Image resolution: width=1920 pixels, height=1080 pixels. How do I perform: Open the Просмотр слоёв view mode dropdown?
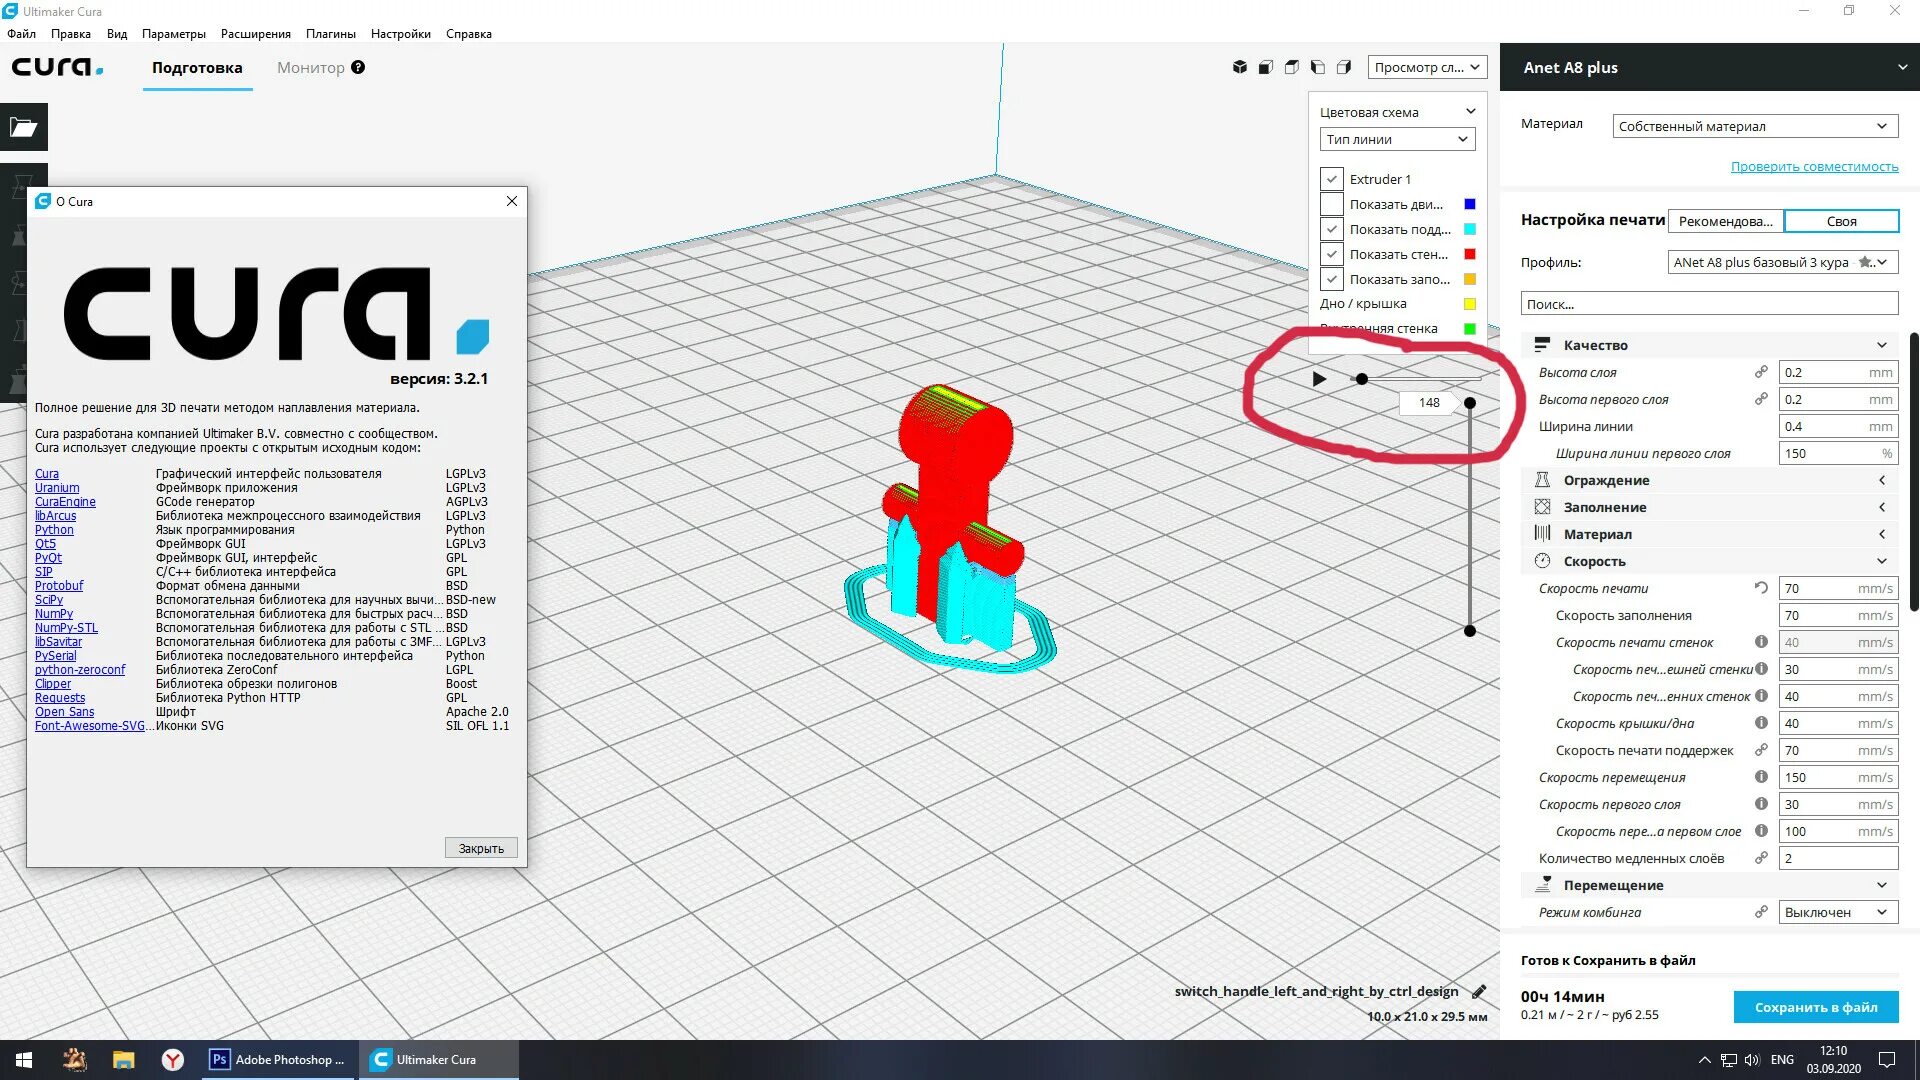1427,67
